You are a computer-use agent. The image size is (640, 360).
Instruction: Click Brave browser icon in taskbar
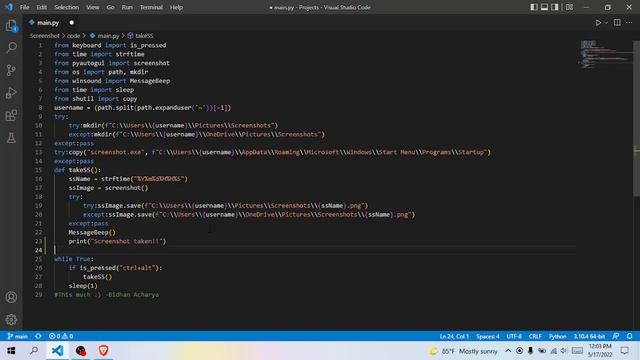tap(103, 351)
